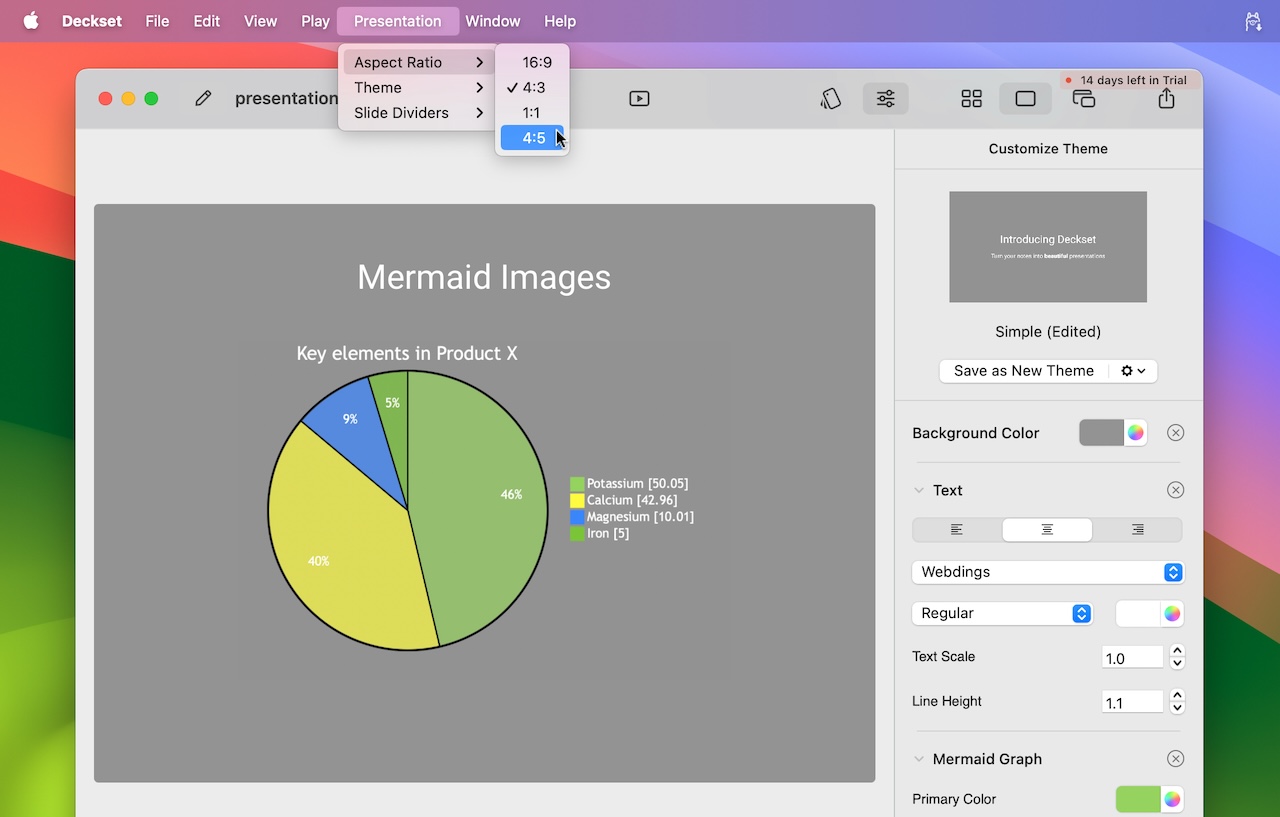Screen dimensions: 1280x817
Task: Select the 16:9 aspect ratio
Action: [532, 62]
